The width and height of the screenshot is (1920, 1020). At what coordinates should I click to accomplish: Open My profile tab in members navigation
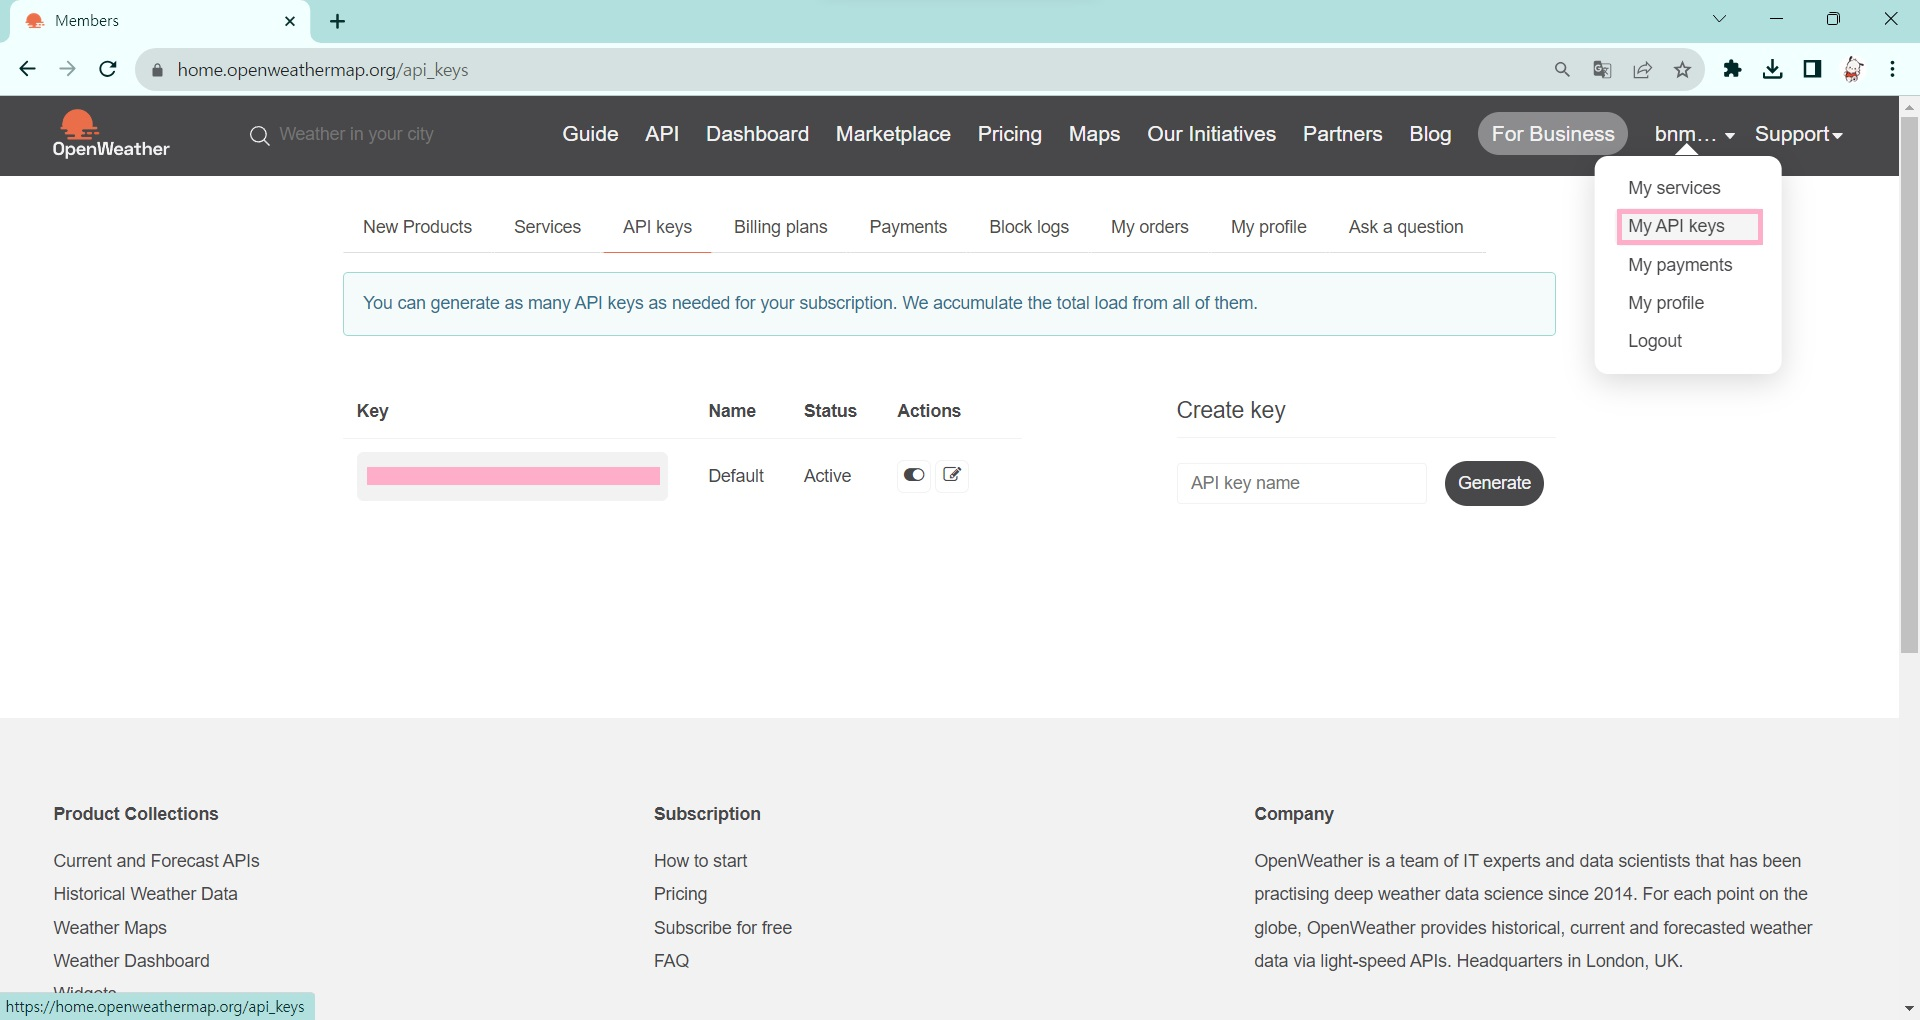[x=1268, y=227]
